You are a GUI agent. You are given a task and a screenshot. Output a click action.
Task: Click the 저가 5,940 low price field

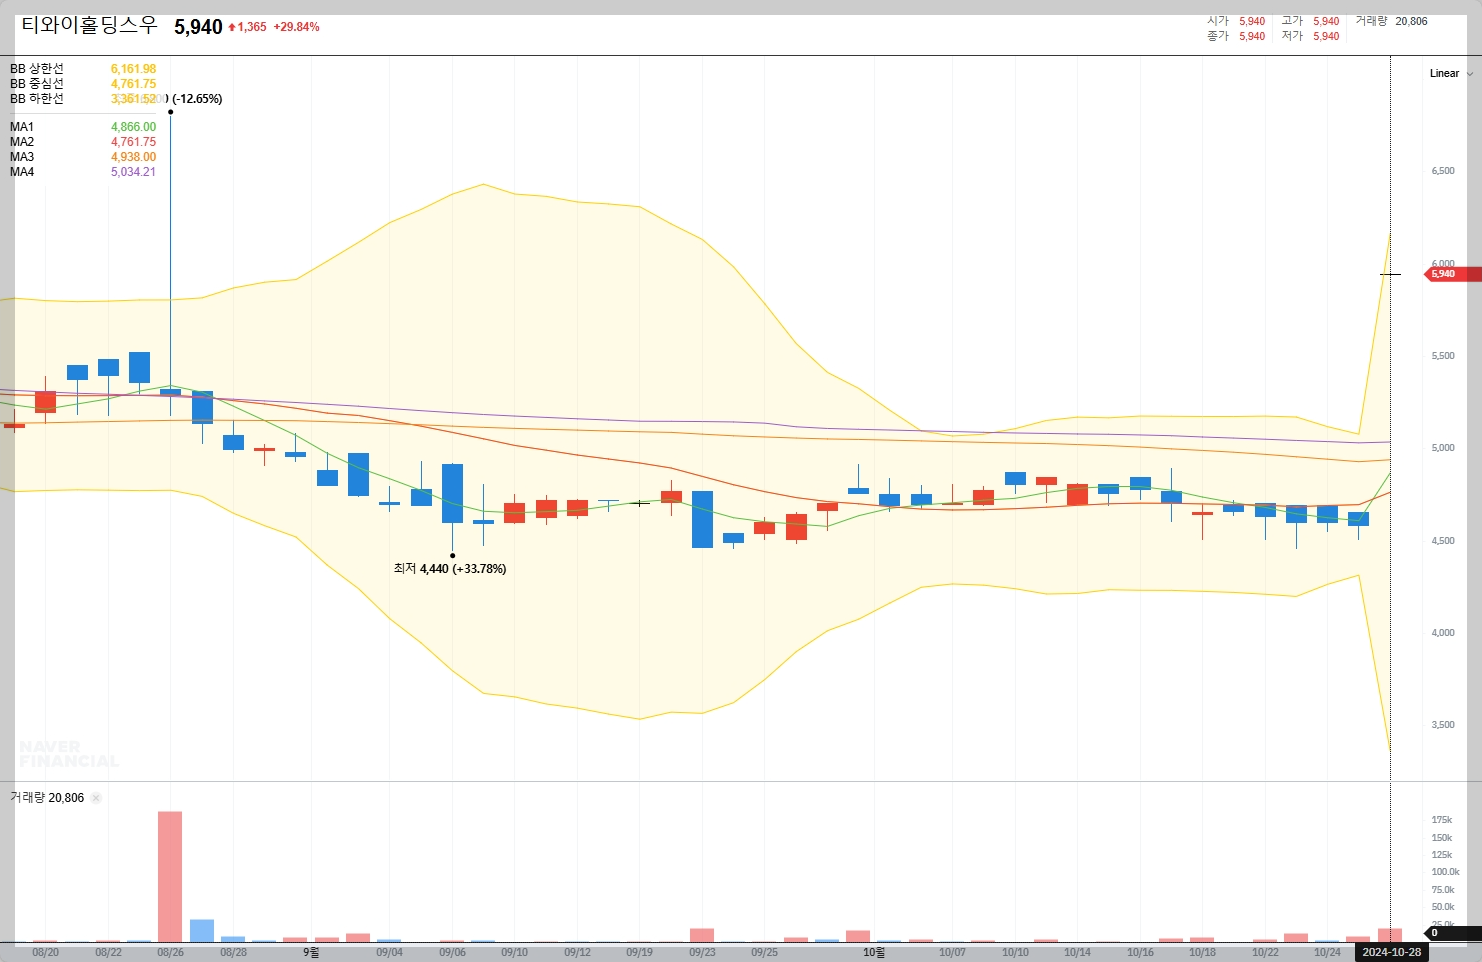(1310, 36)
